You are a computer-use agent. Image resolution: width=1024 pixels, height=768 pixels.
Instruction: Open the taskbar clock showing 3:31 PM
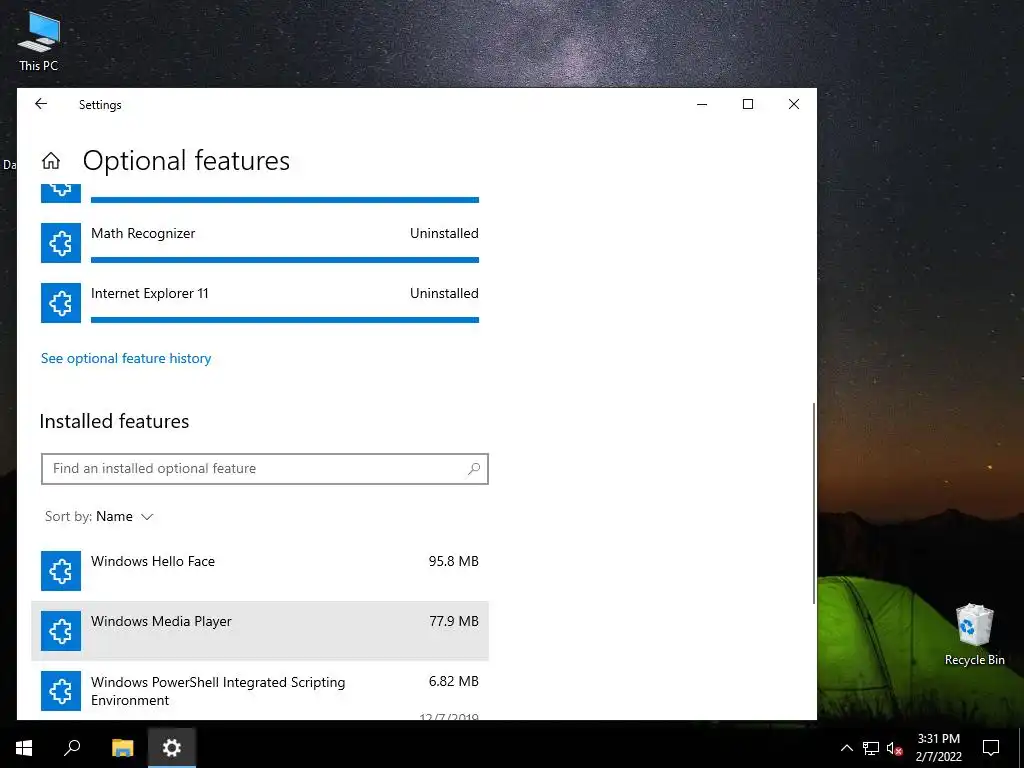pos(938,748)
